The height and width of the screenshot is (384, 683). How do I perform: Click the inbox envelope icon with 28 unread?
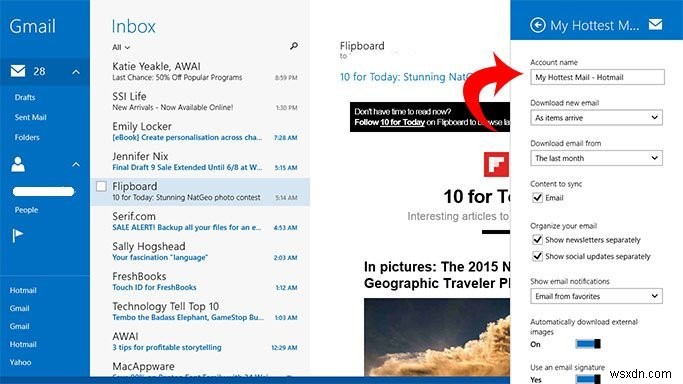18,71
